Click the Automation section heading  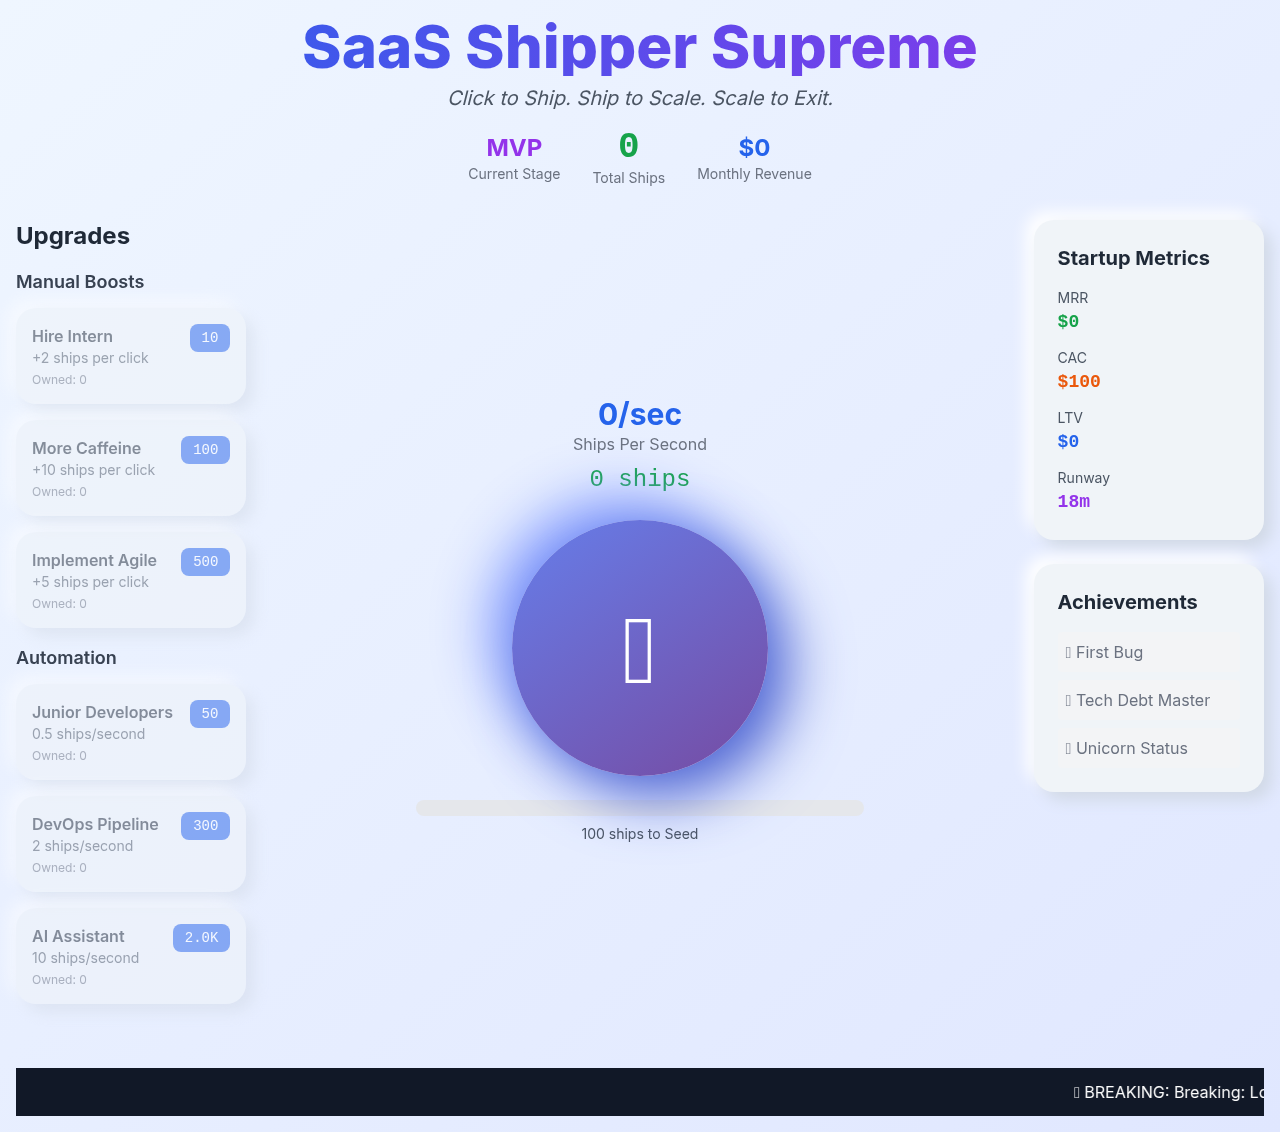tap(66, 658)
